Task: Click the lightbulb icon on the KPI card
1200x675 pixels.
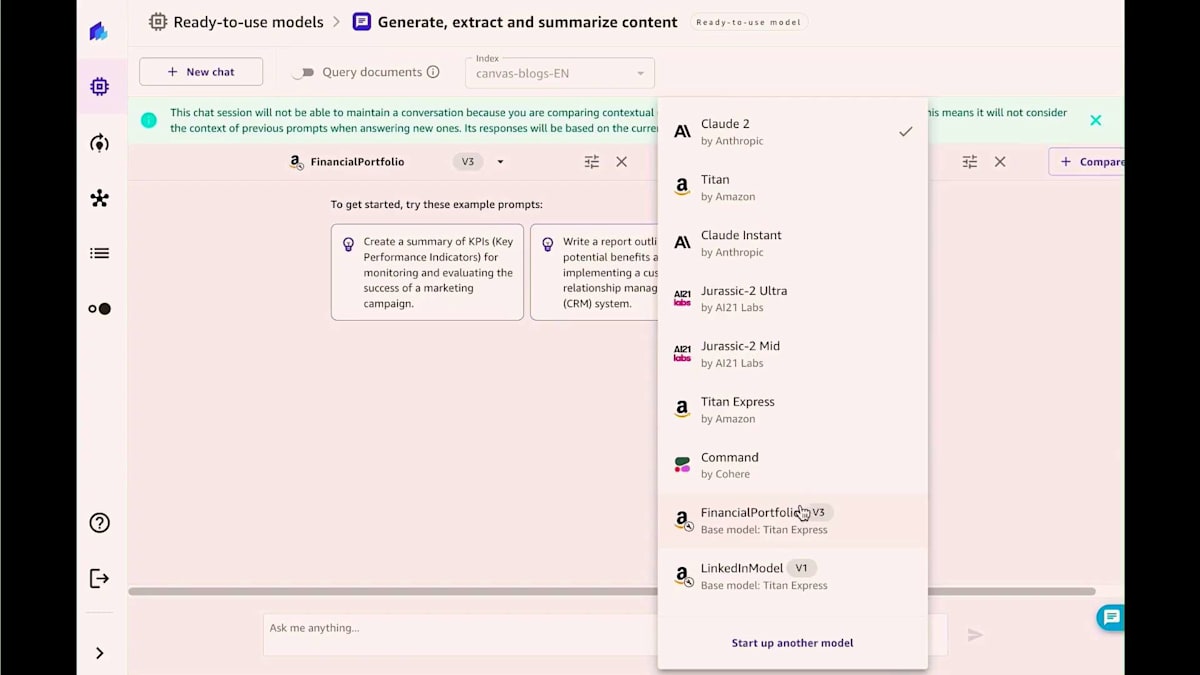Action: [348, 243]
